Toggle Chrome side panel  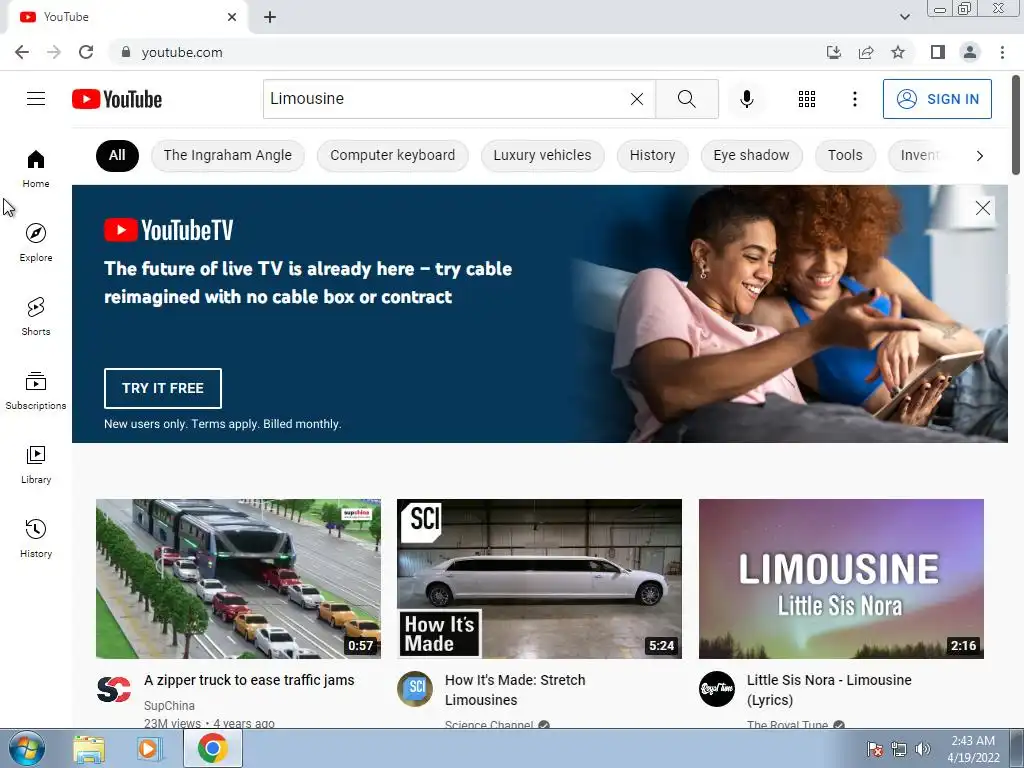938,52
